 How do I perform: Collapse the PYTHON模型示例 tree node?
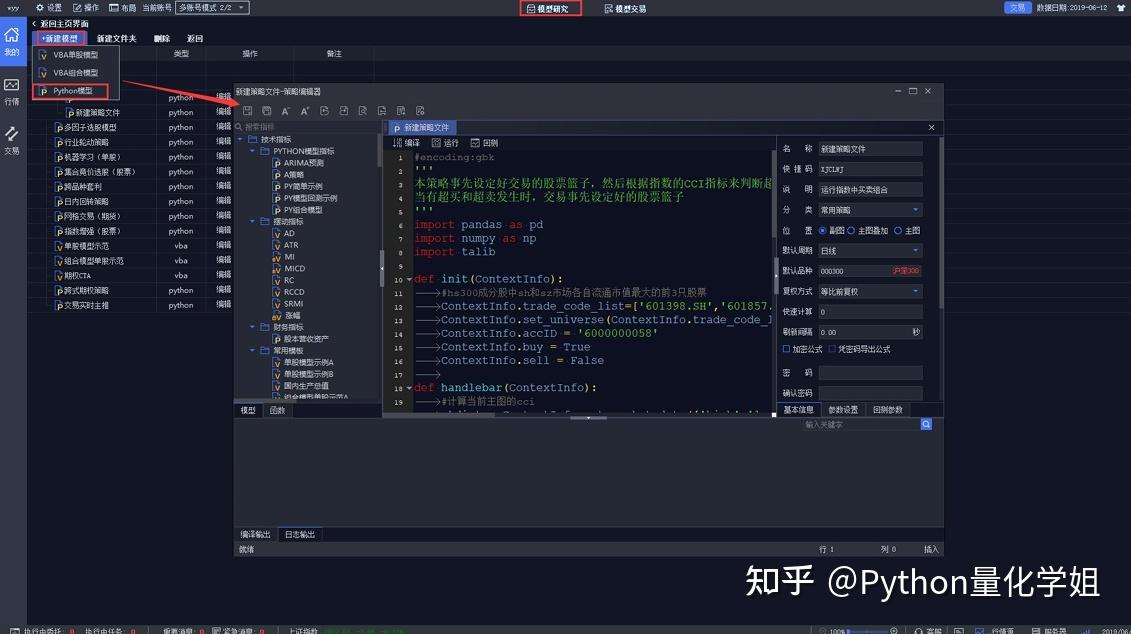coord(252,150)
